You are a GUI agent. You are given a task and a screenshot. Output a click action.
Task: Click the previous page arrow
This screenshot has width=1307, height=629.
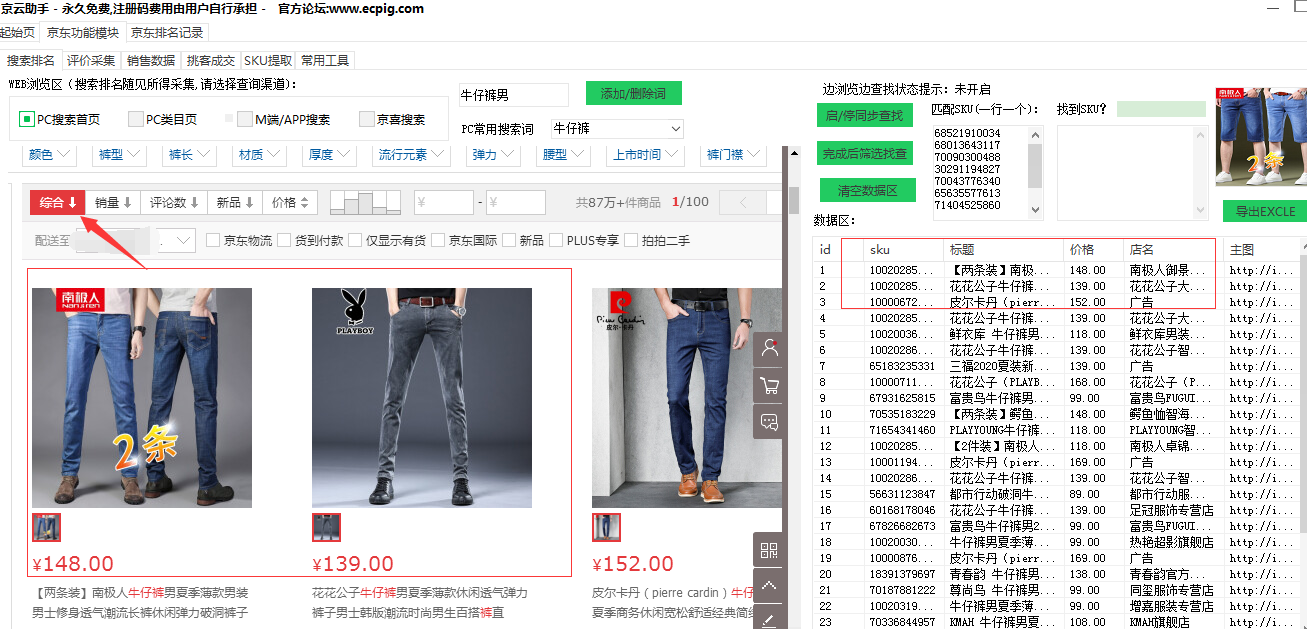(x=743, y=202)
